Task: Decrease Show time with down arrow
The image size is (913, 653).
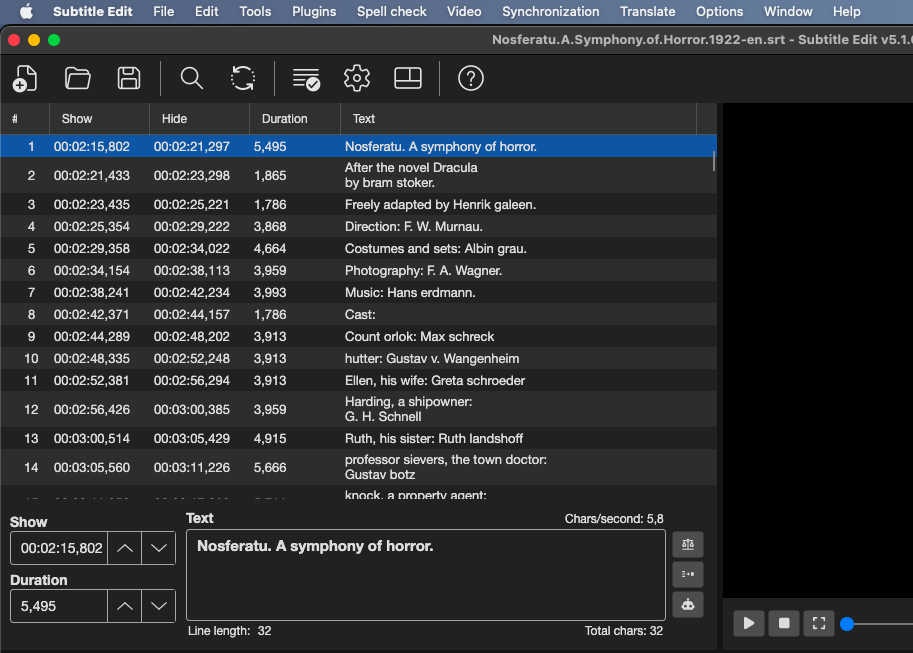Action: (158, 548)
